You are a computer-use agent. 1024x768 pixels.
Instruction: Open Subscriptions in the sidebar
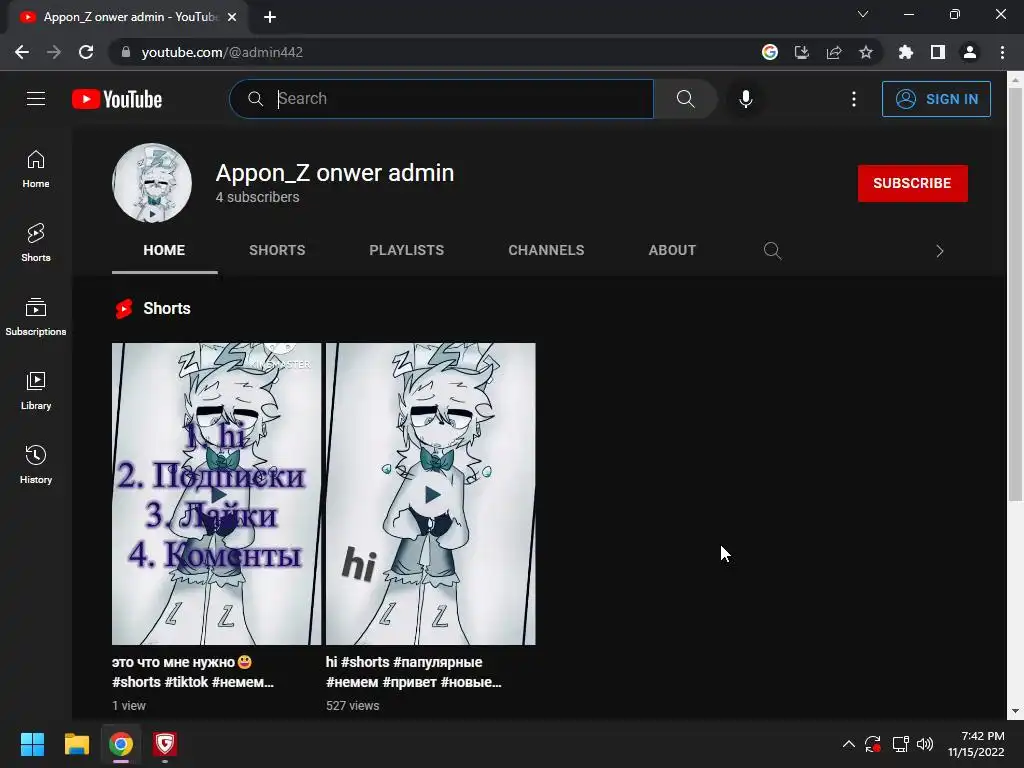point(36,317)
